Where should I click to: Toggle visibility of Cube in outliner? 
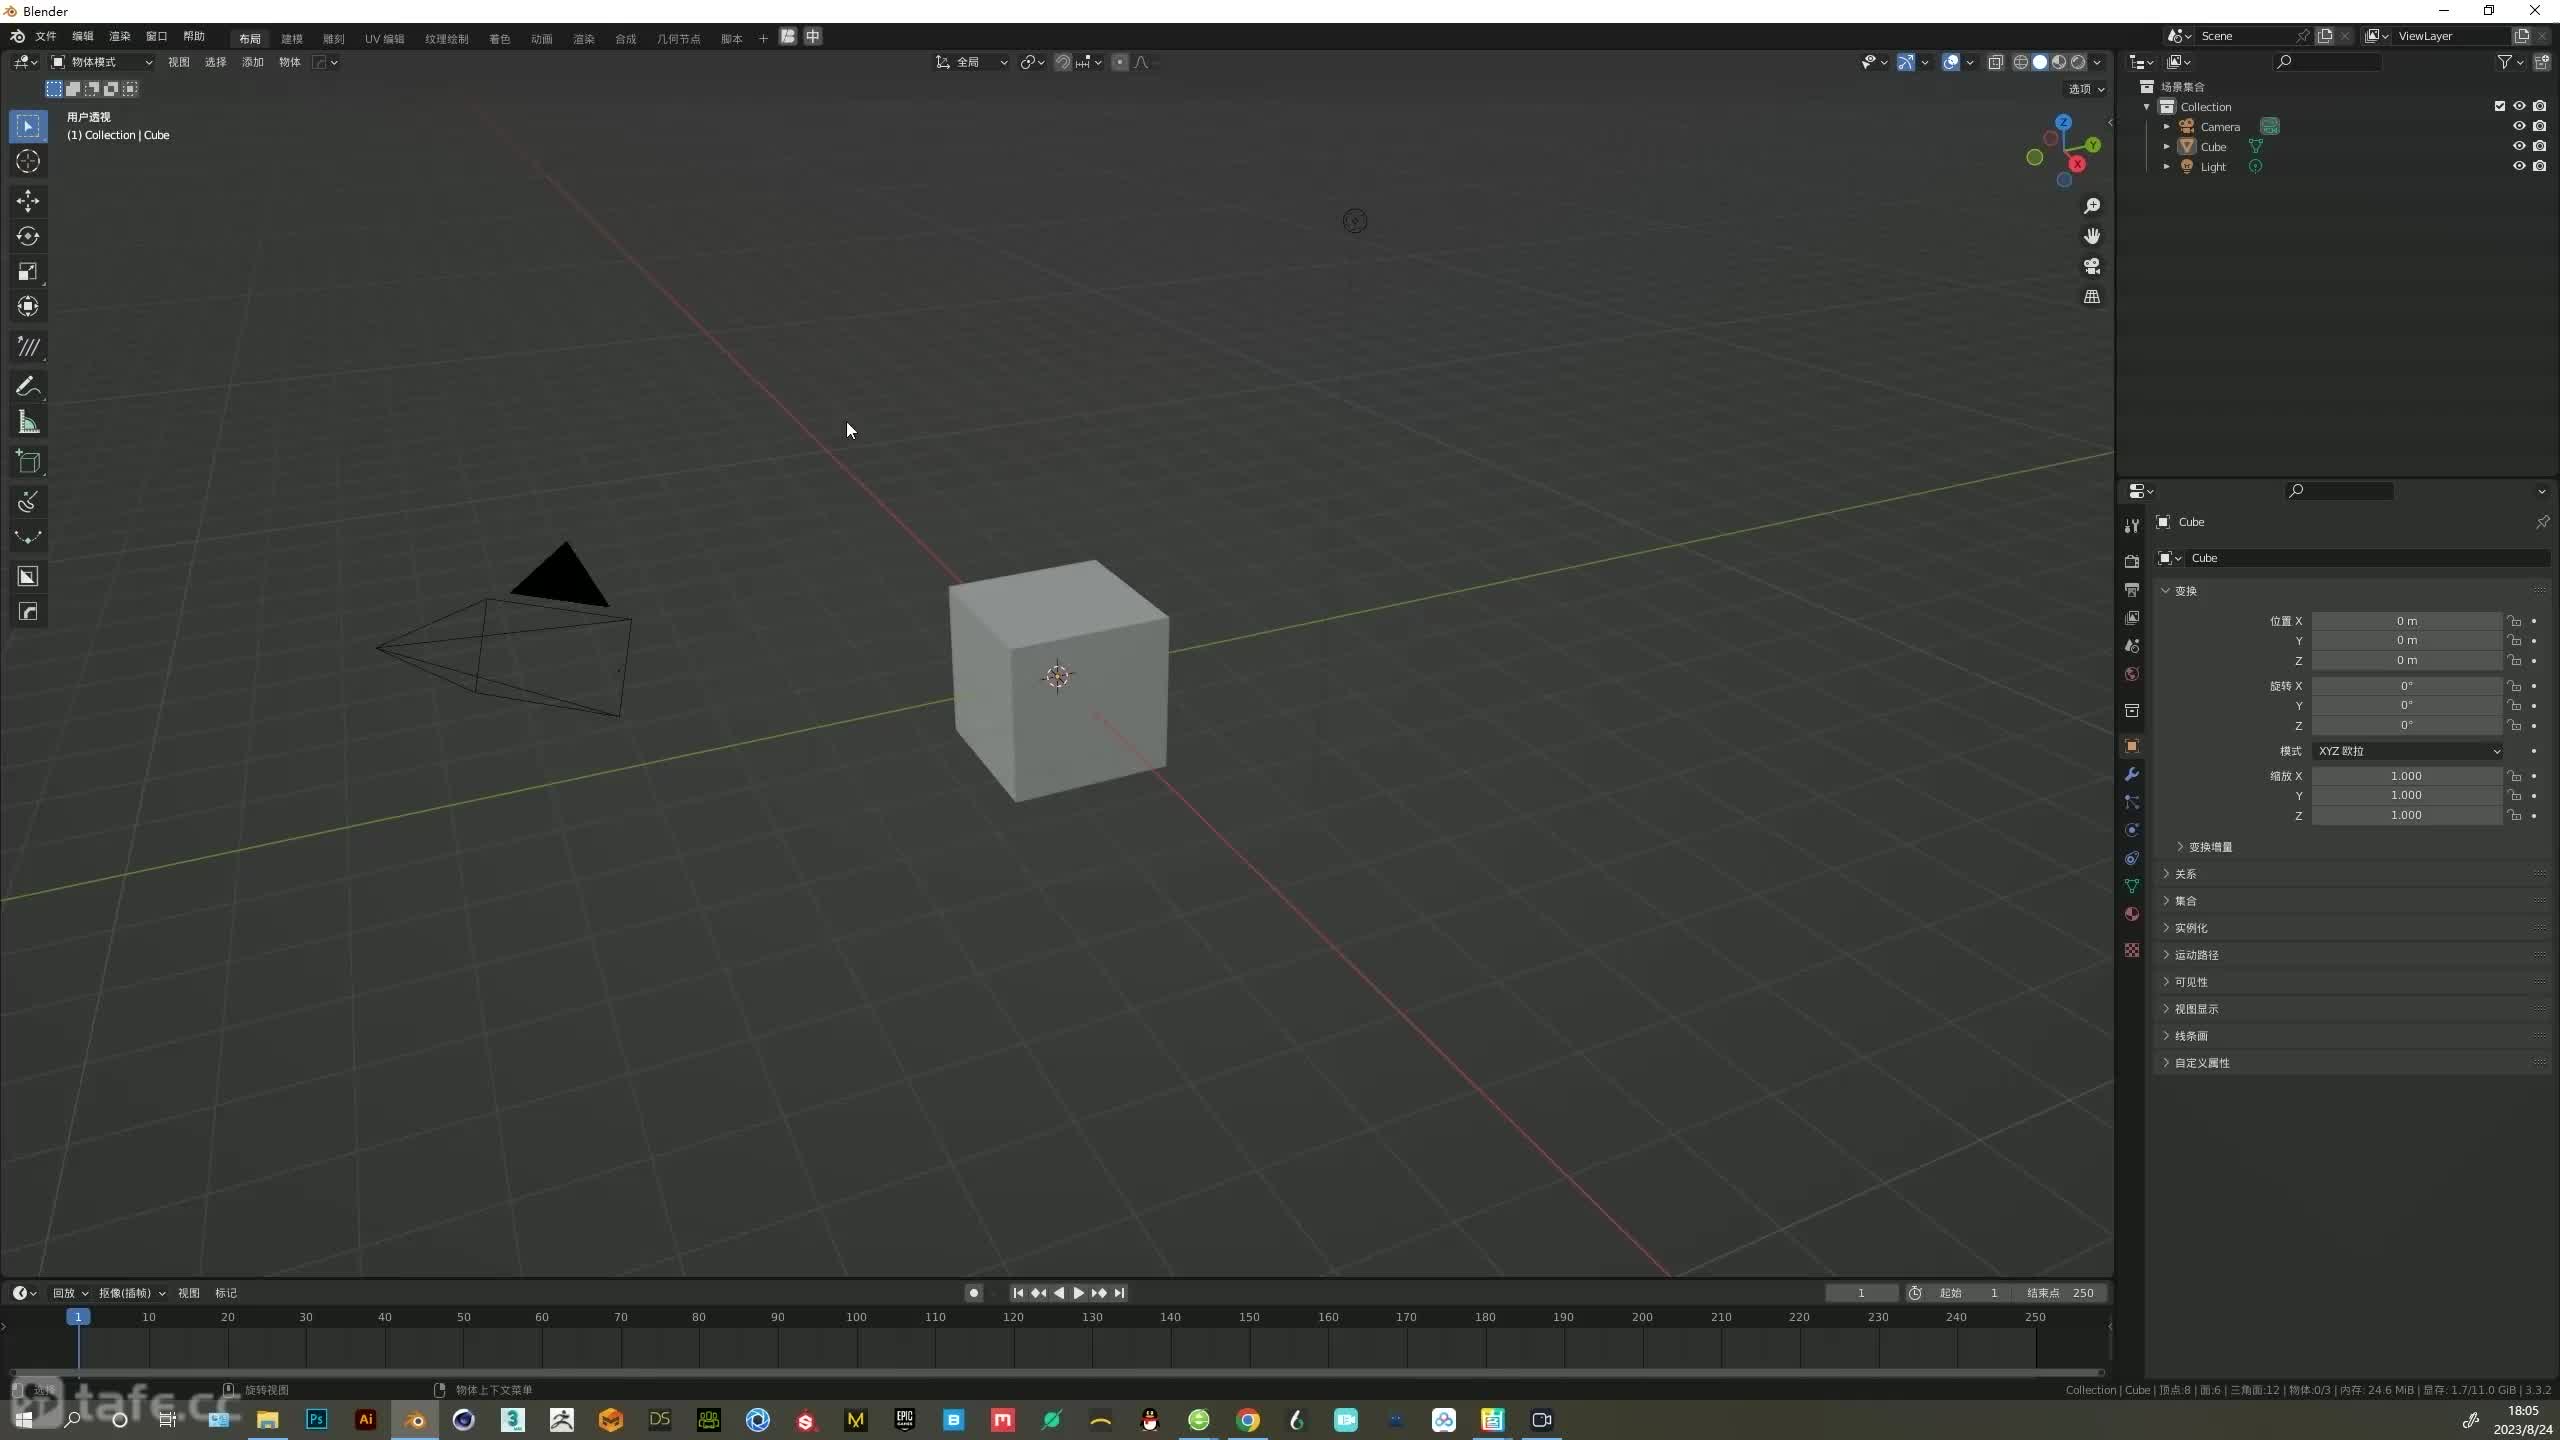coord(2518,146)
